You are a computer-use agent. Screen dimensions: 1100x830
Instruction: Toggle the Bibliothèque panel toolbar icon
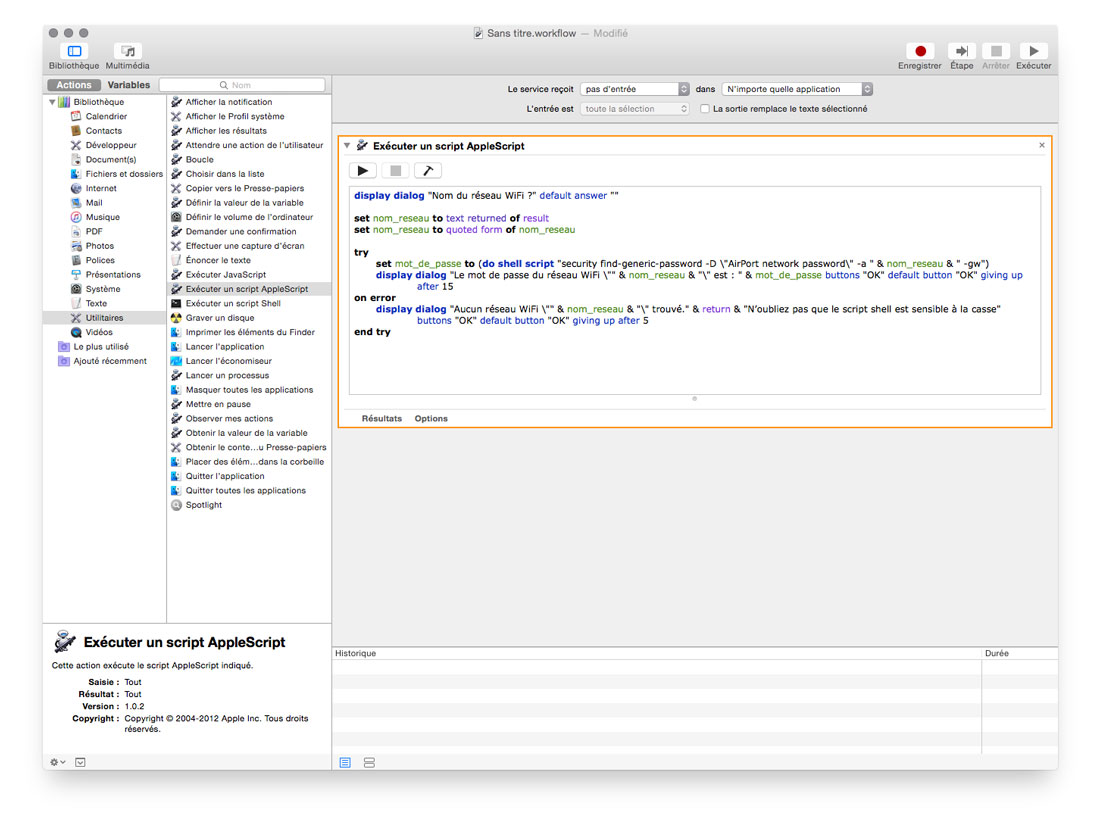(74, 51)
